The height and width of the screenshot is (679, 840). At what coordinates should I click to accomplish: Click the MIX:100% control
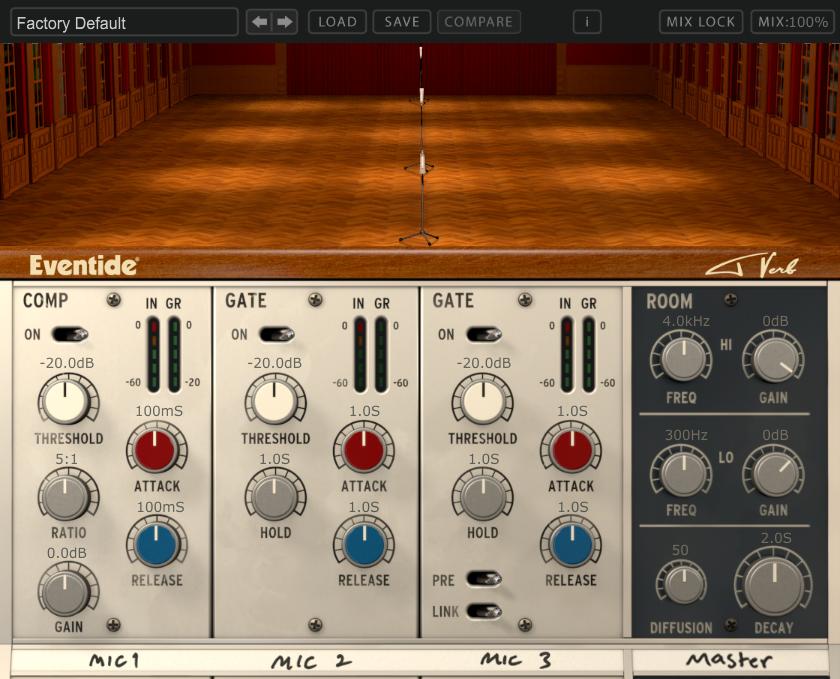pos(793,22)
